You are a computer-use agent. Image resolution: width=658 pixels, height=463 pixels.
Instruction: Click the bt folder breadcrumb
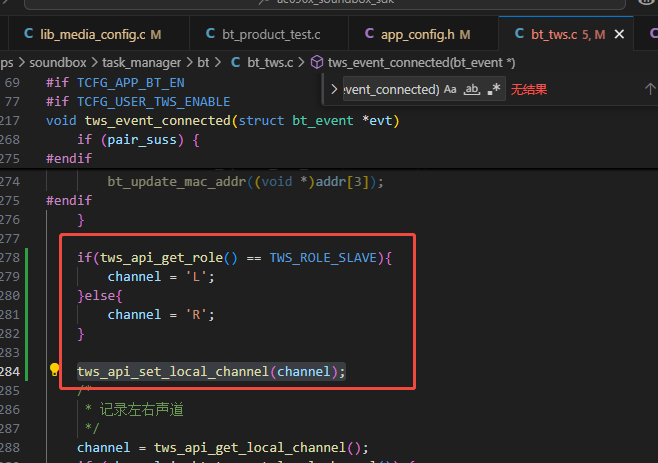[x=203, y=63]
